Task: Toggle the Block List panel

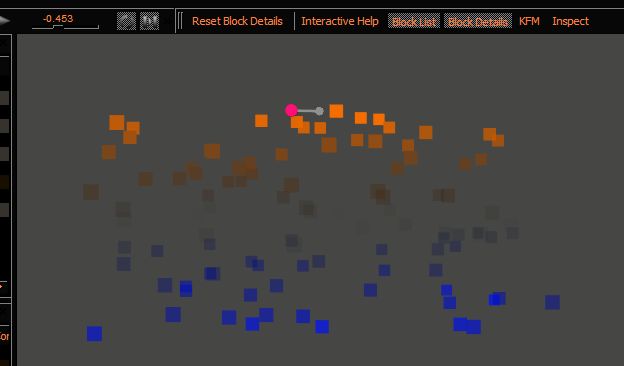Action: click(x=414, y=21)
